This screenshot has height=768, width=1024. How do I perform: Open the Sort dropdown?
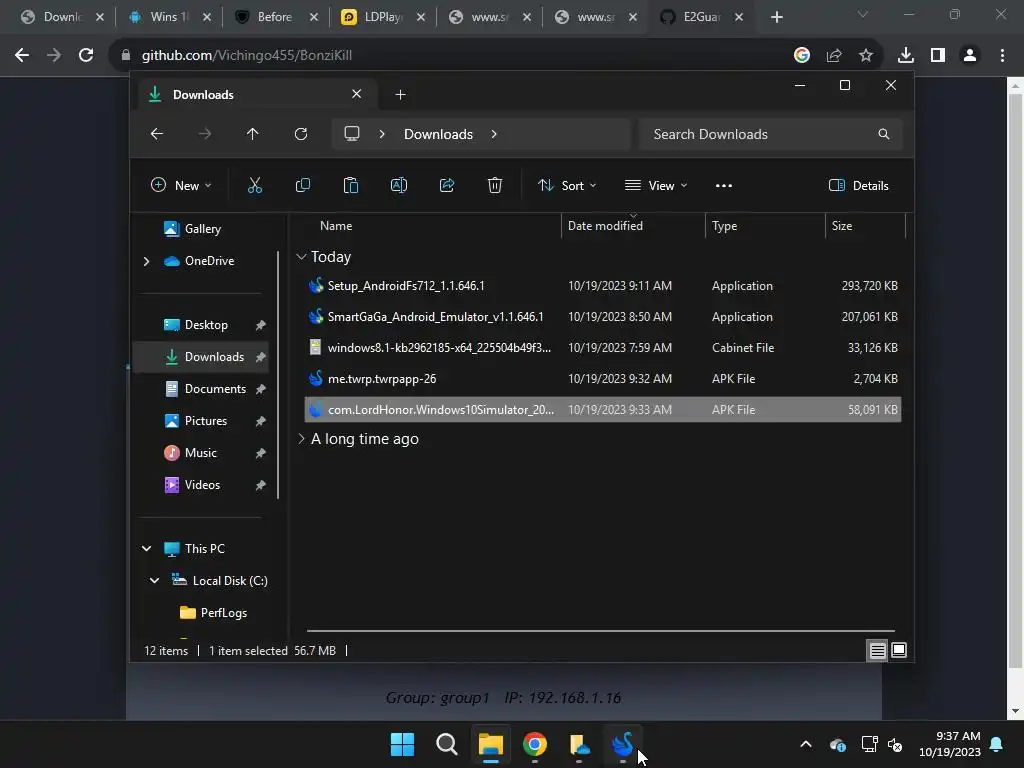click(x=567, y=185)
